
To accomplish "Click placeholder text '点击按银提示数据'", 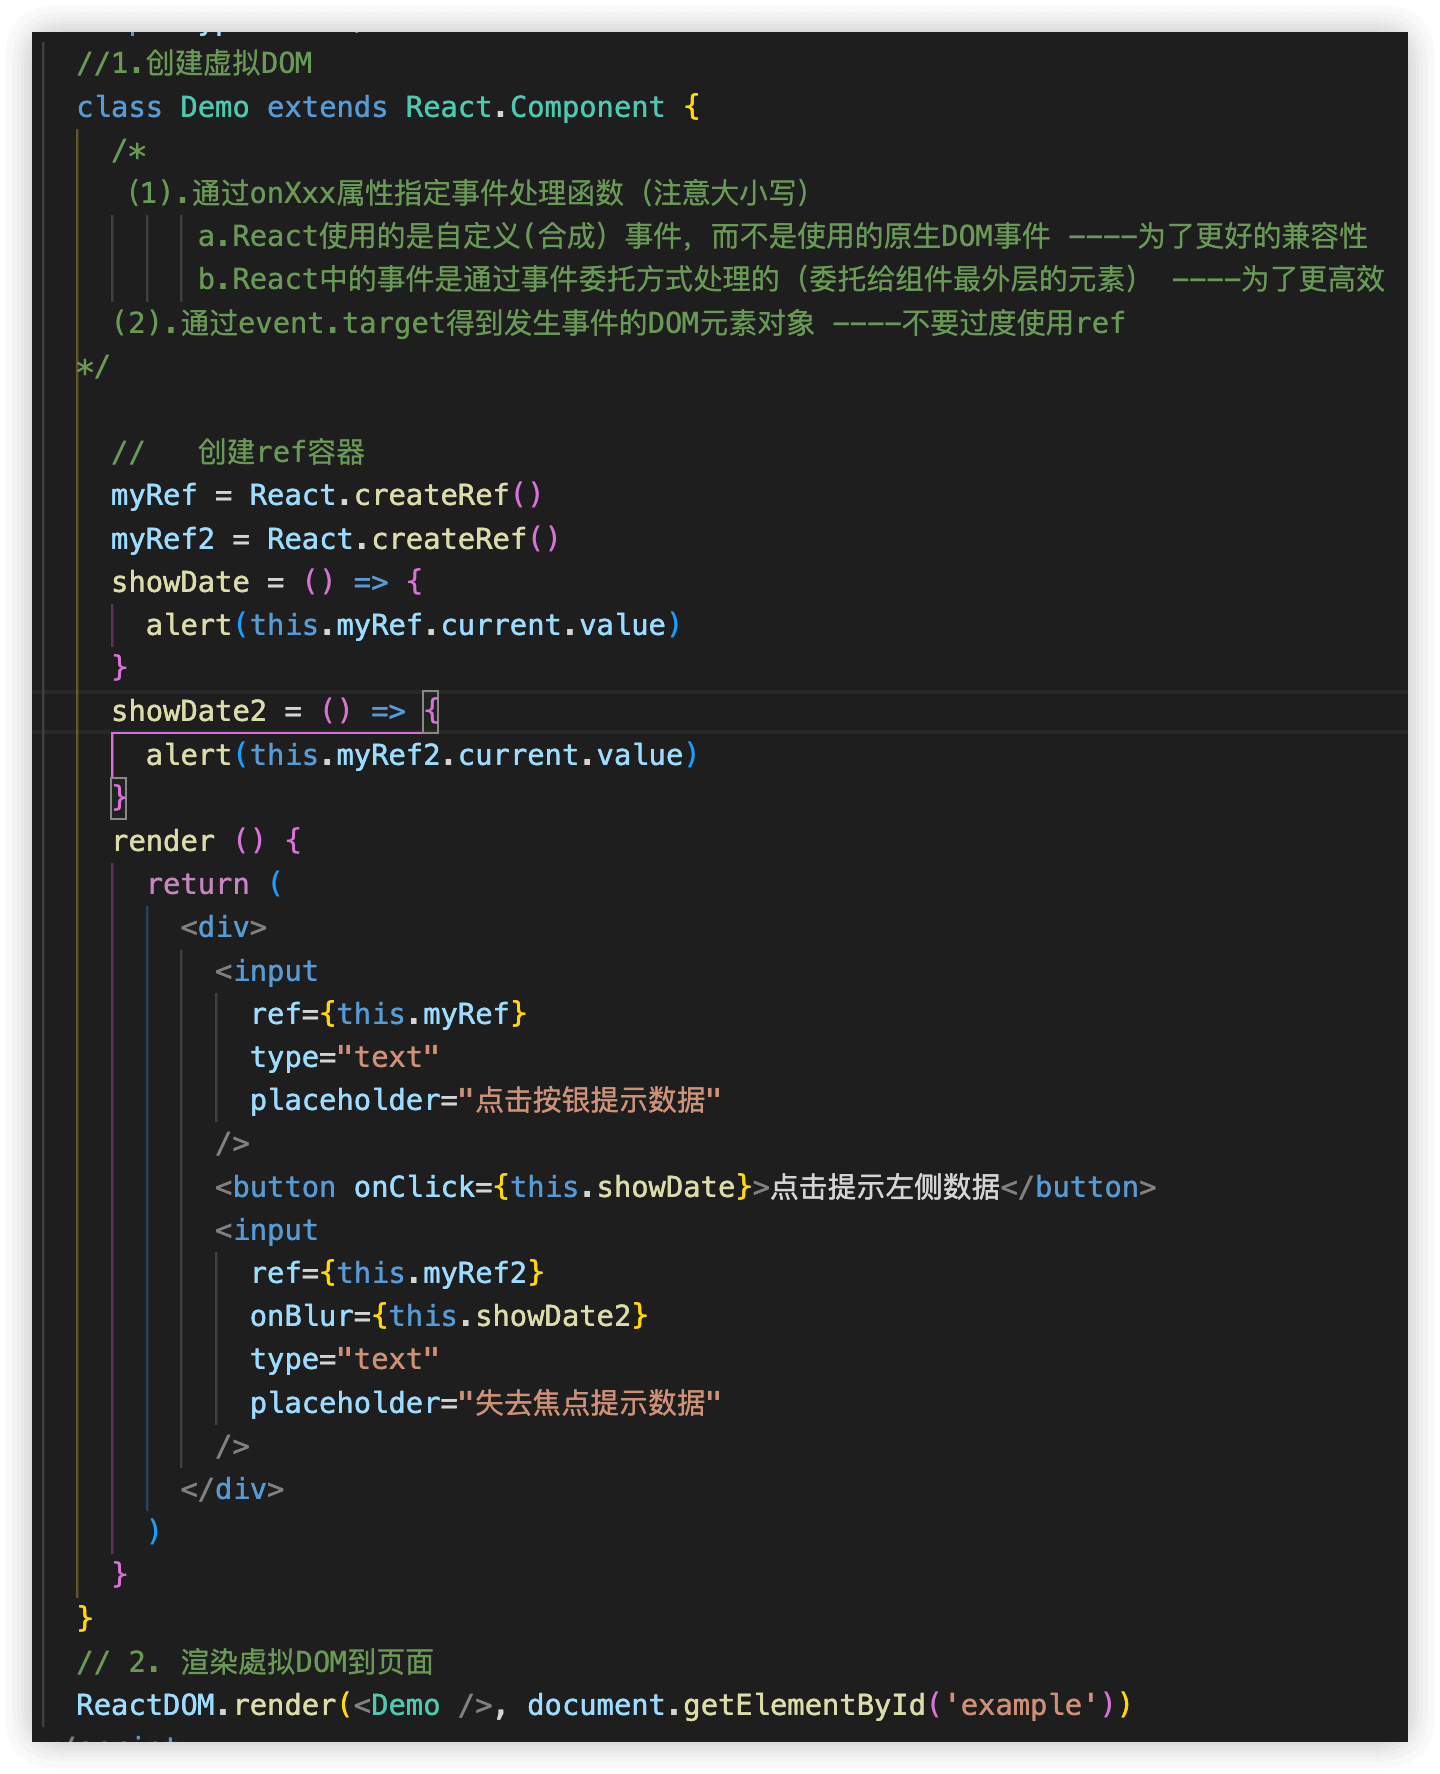I will [x=590, y=1100].
